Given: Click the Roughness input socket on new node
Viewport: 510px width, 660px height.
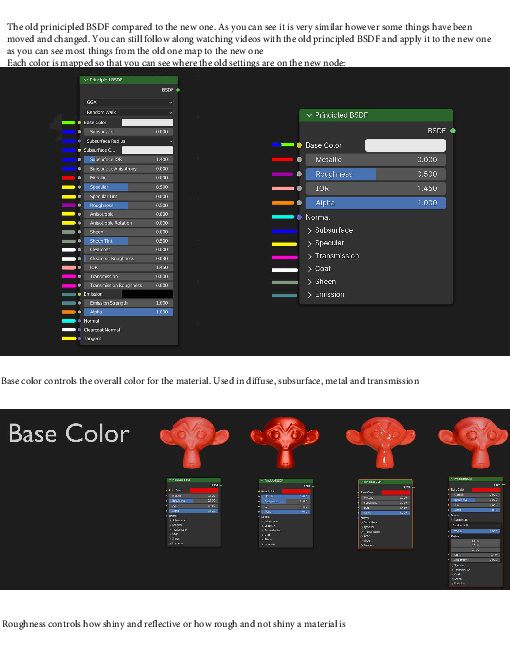Looking at the screenshot, I should tap(299, 174).
